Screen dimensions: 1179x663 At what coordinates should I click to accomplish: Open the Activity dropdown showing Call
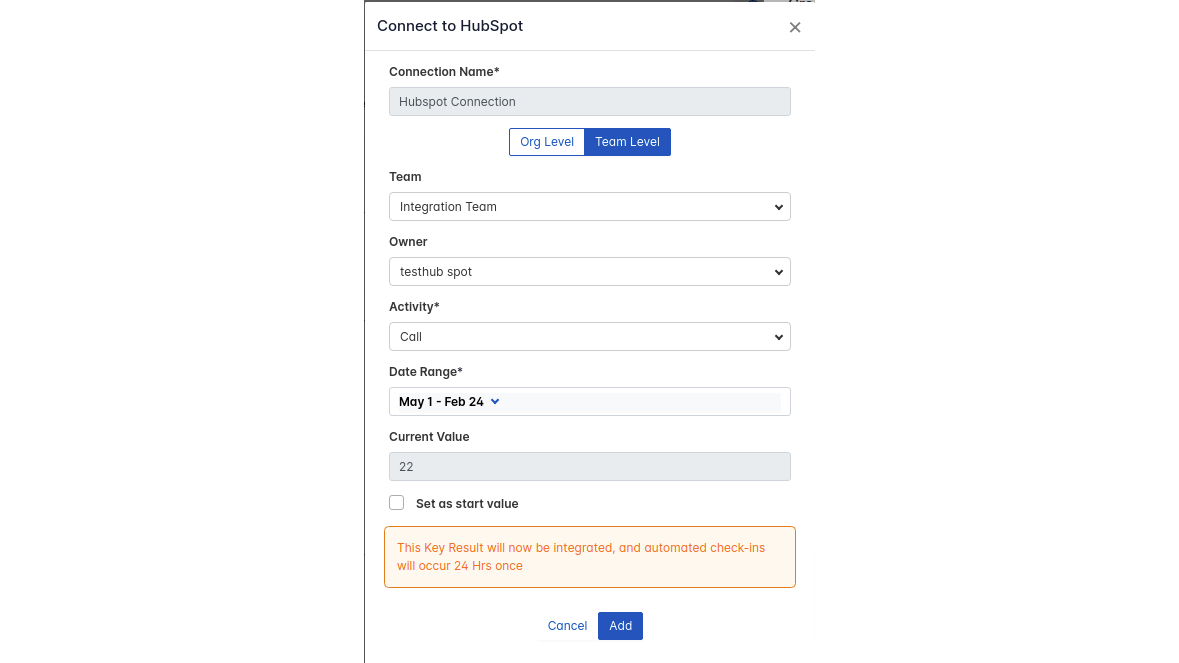coord(580,337)
